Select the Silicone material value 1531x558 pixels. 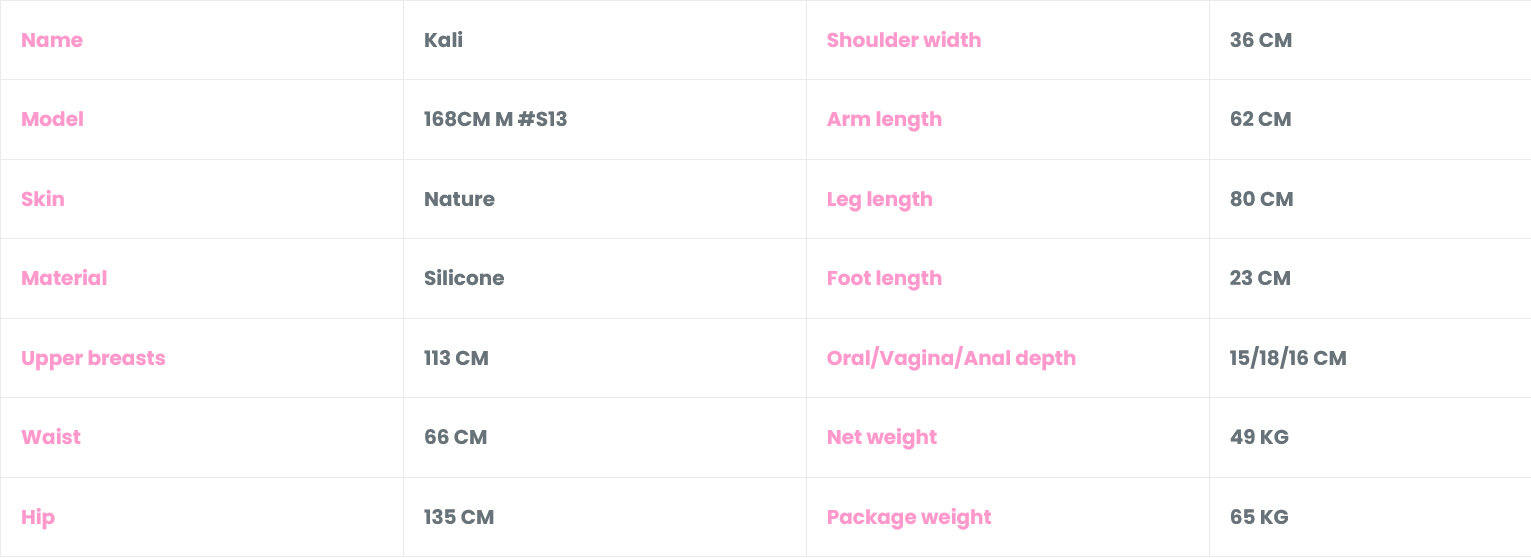point(464,278)
